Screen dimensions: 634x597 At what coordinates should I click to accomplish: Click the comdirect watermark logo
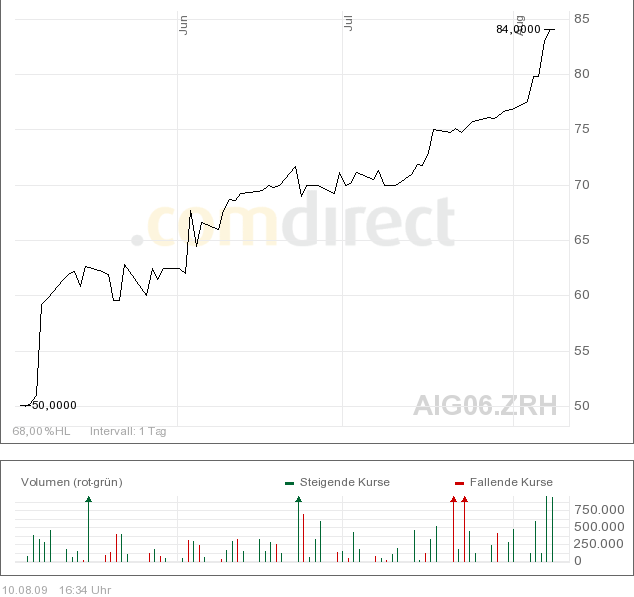[292, 222]
